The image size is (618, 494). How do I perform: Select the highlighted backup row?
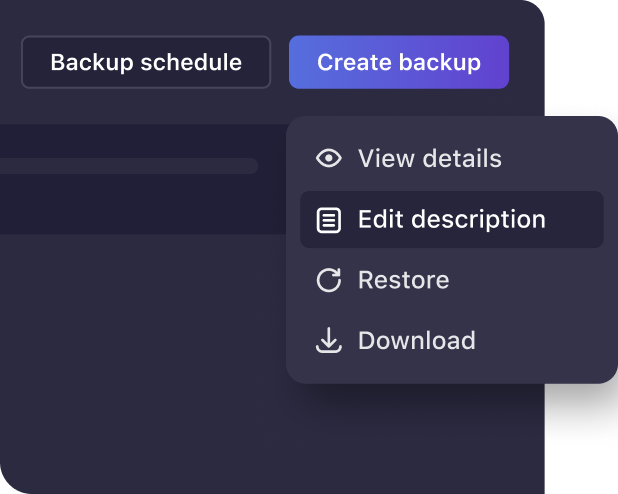click(143, 179)
